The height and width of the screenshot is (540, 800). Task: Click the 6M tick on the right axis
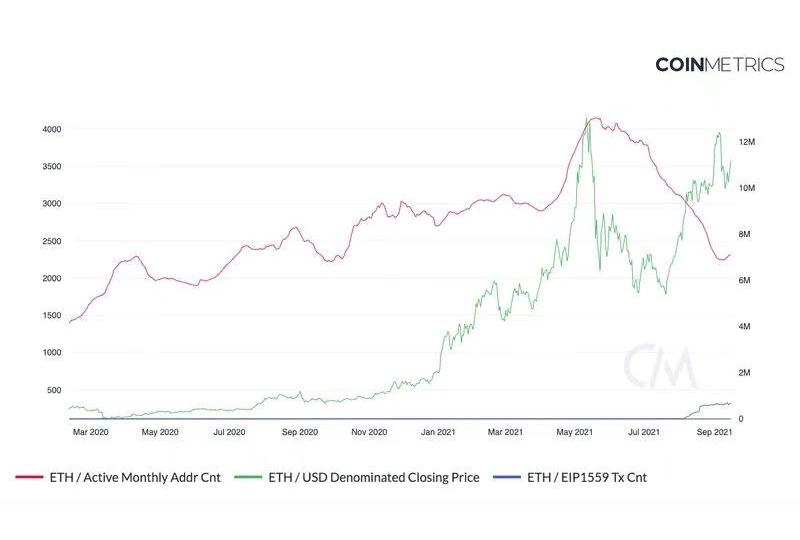point(745,281)
